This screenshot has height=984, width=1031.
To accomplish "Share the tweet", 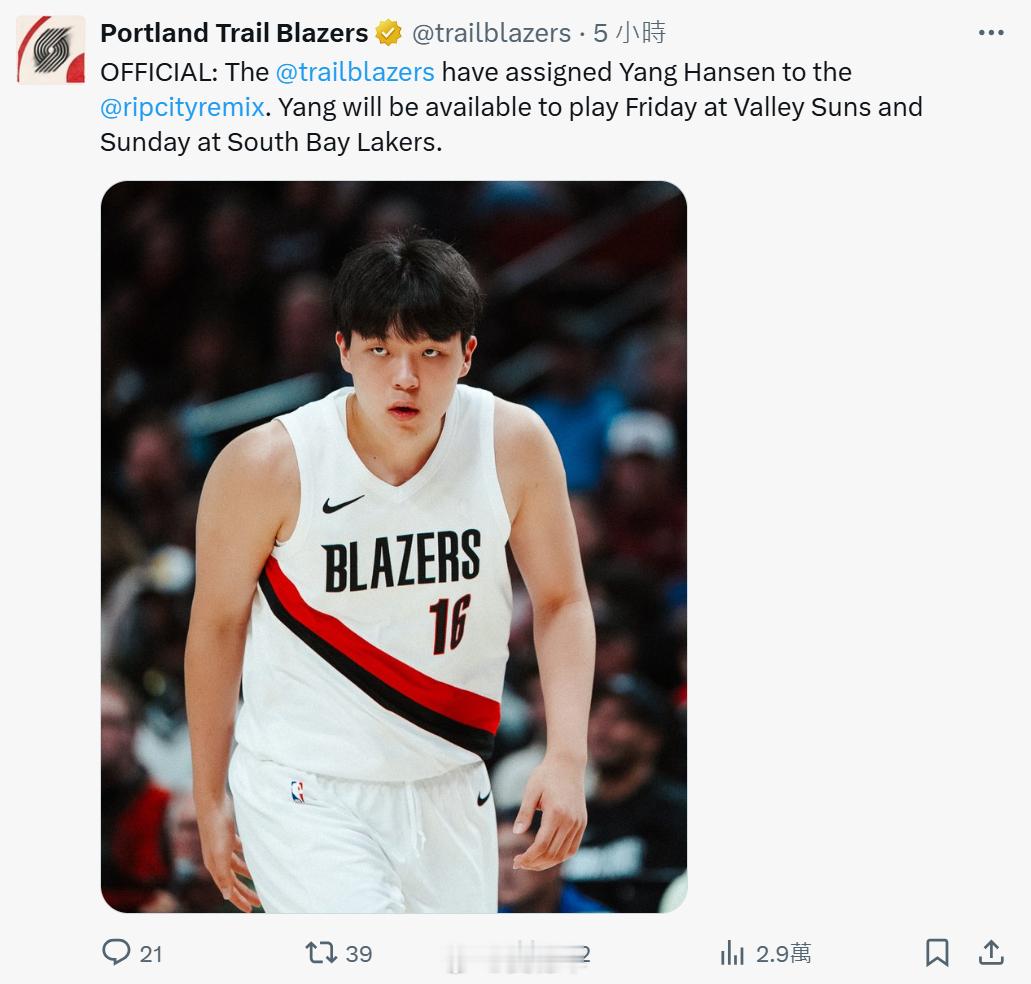I will [993, 953].
